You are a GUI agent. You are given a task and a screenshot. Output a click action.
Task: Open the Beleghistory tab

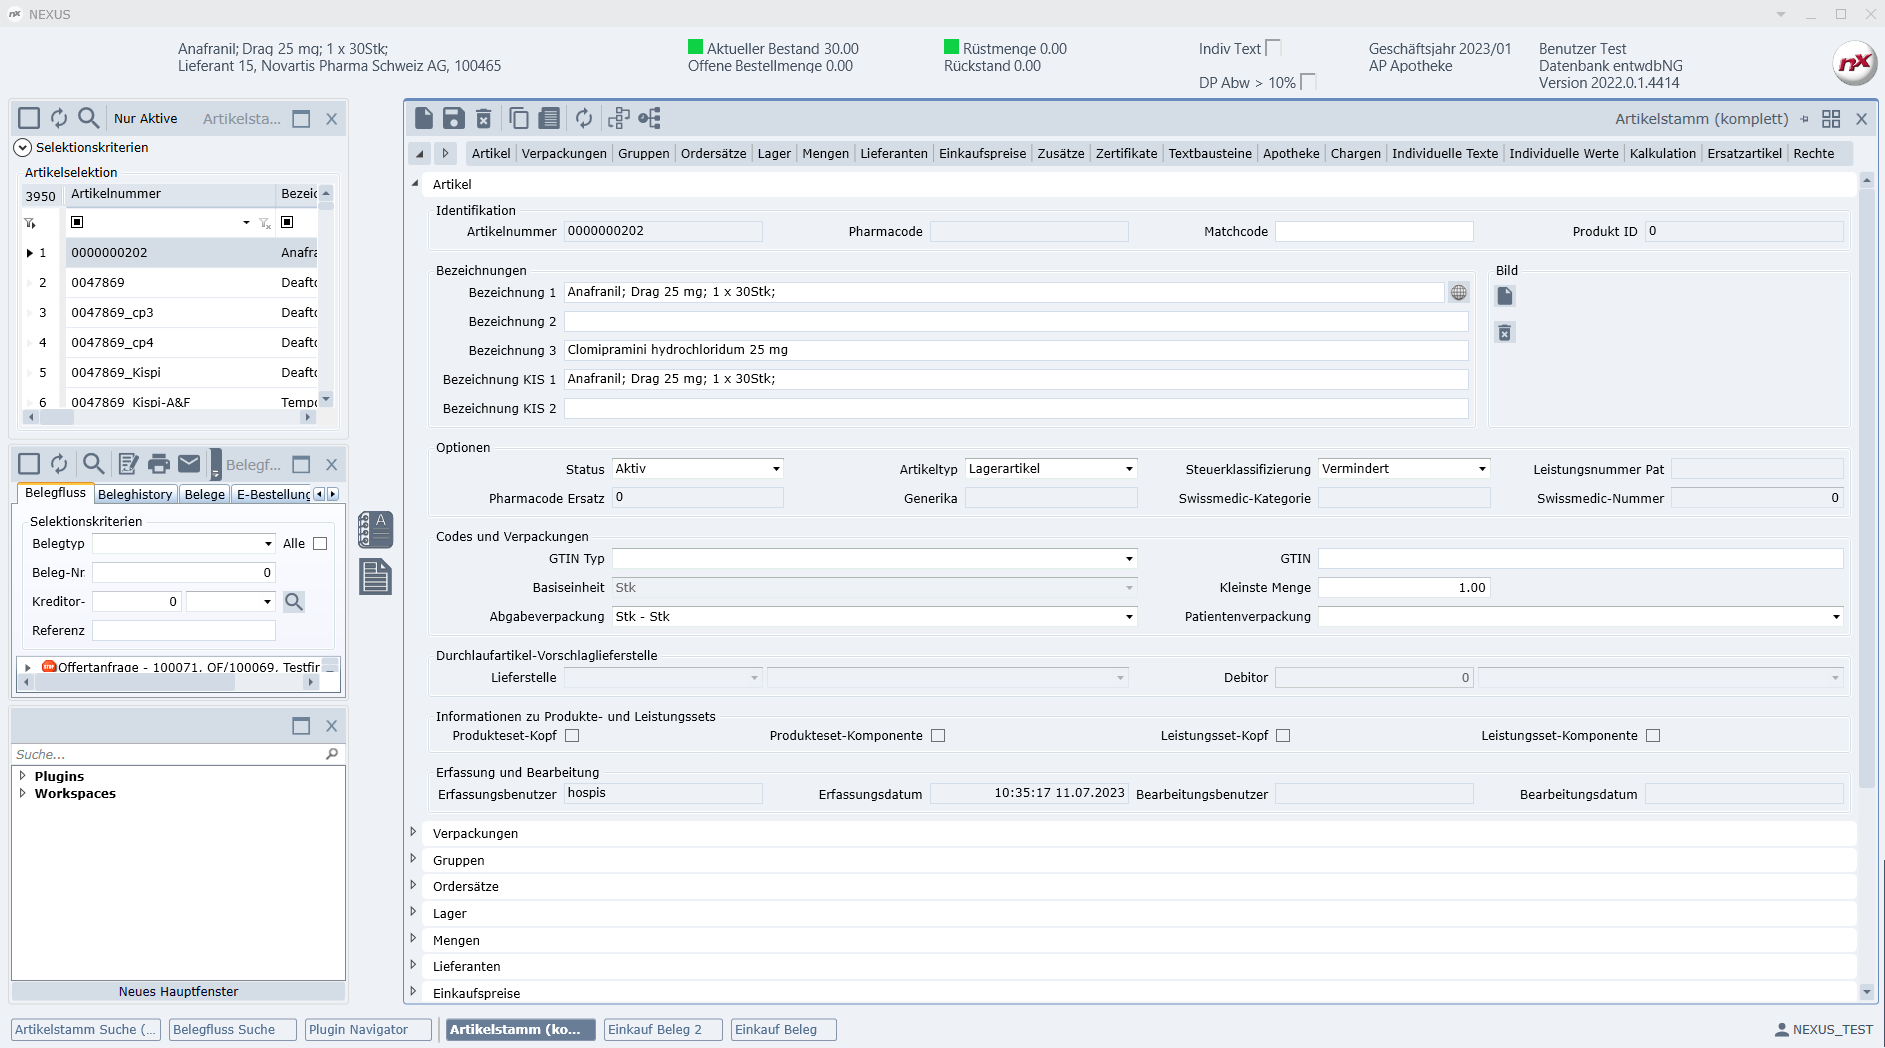click(135, 494)
